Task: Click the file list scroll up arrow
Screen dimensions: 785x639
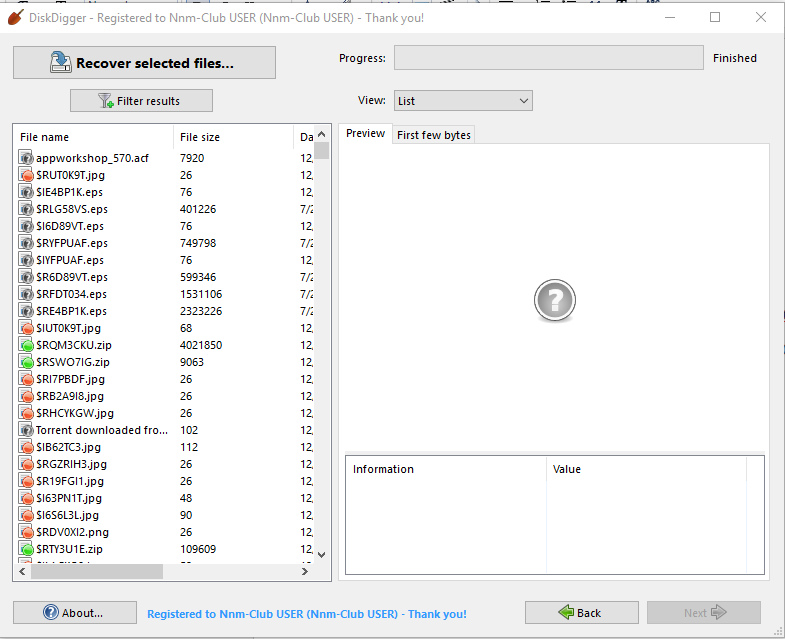Action: pos(321,134)
